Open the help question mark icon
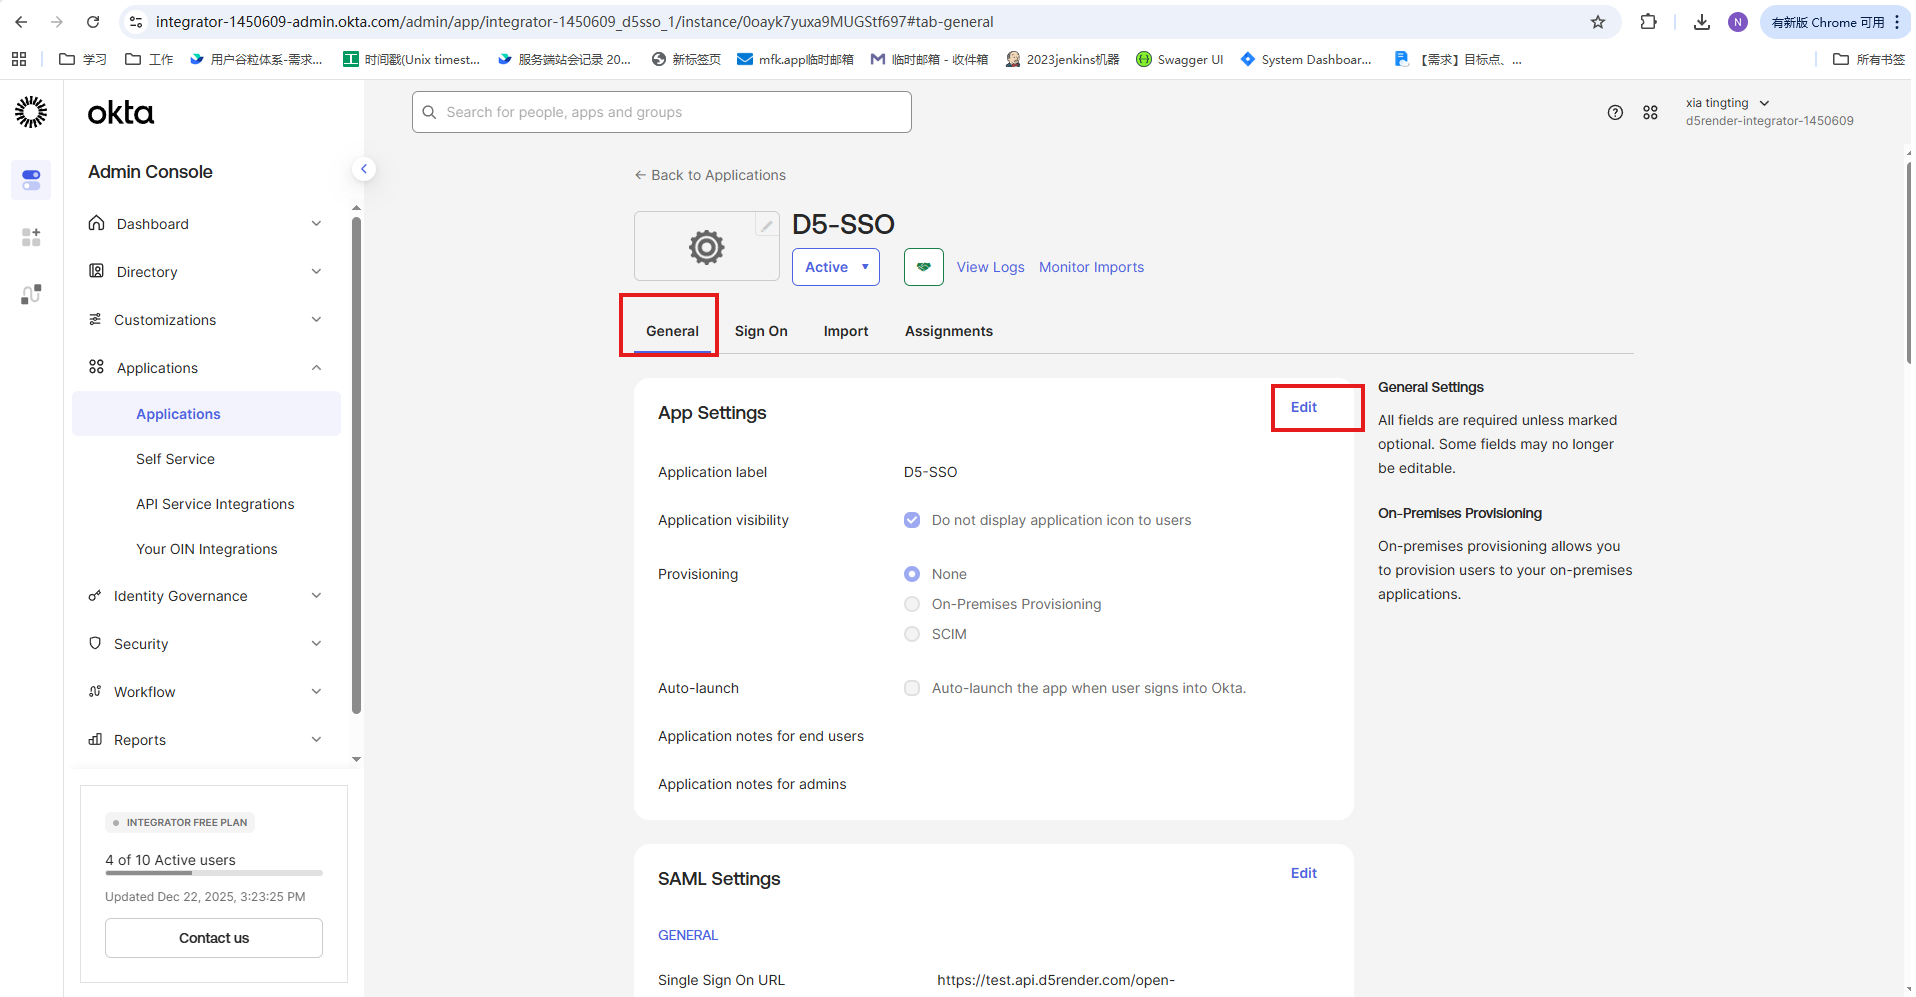 click(1615, 113)
